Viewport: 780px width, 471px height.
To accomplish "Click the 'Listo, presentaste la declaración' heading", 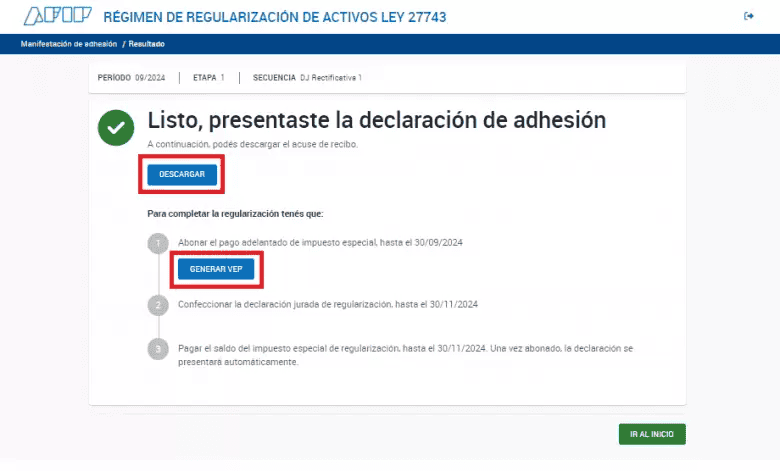I will coord(376,120).
